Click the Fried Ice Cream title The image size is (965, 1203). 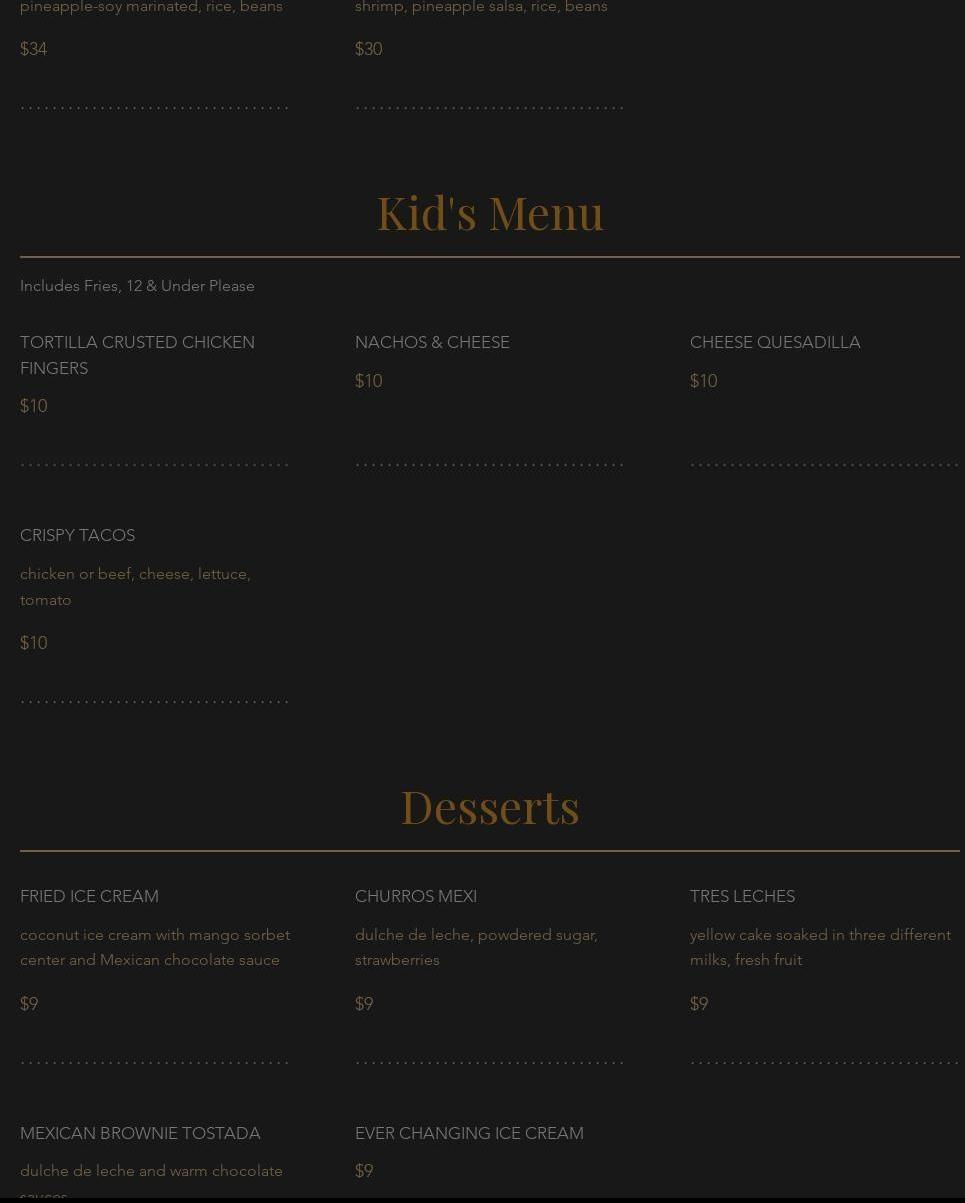[89, 896]
